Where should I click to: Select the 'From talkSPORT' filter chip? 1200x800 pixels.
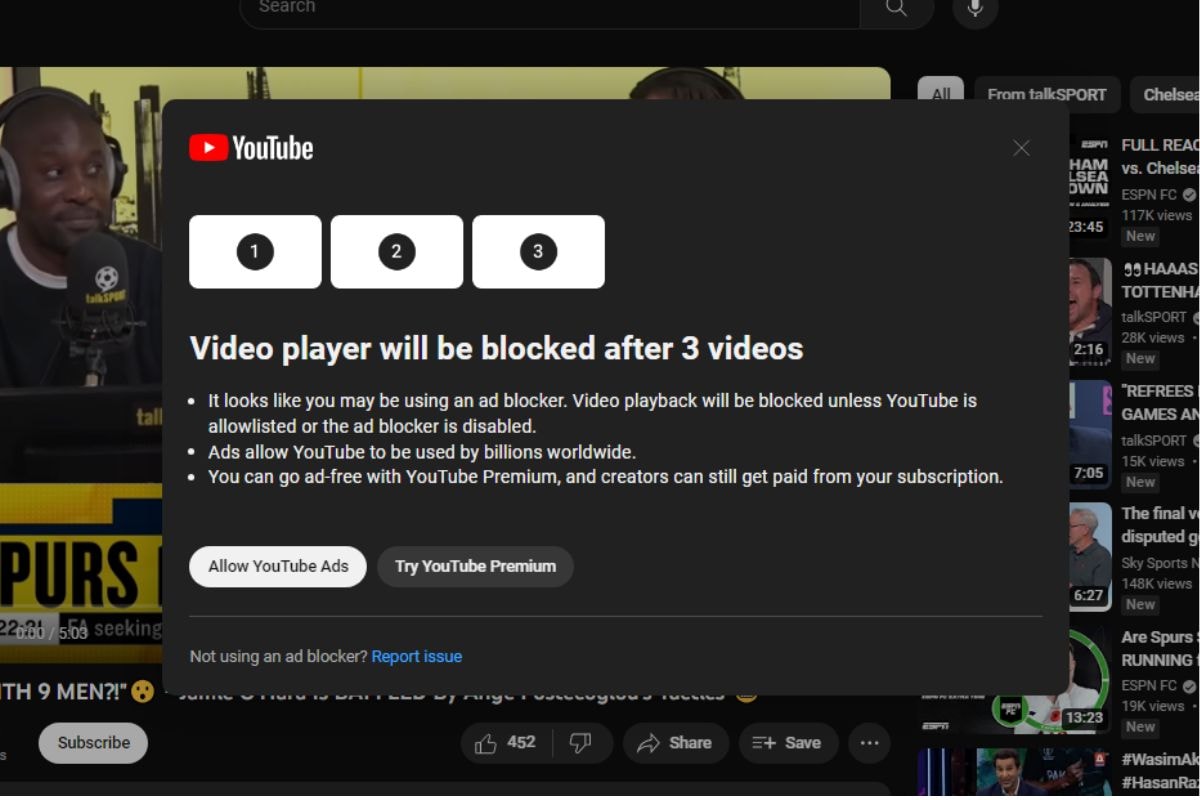pyautogui.click(x=1046, y=95)
